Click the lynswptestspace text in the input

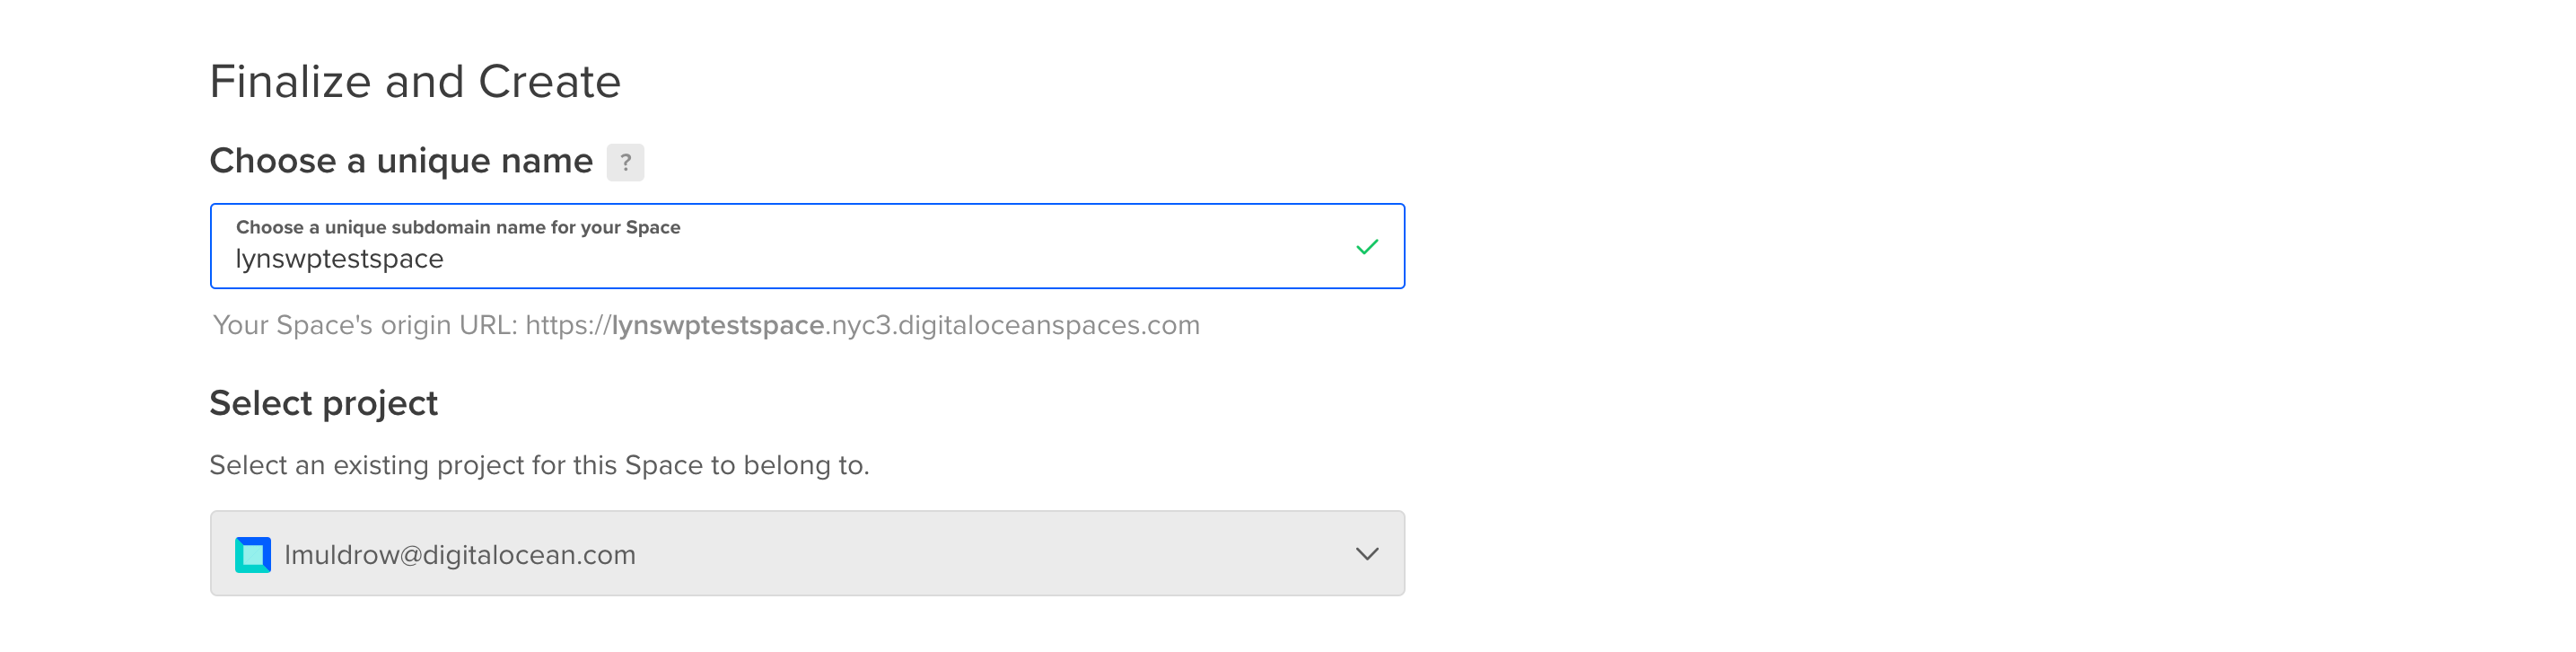point(339,259)
